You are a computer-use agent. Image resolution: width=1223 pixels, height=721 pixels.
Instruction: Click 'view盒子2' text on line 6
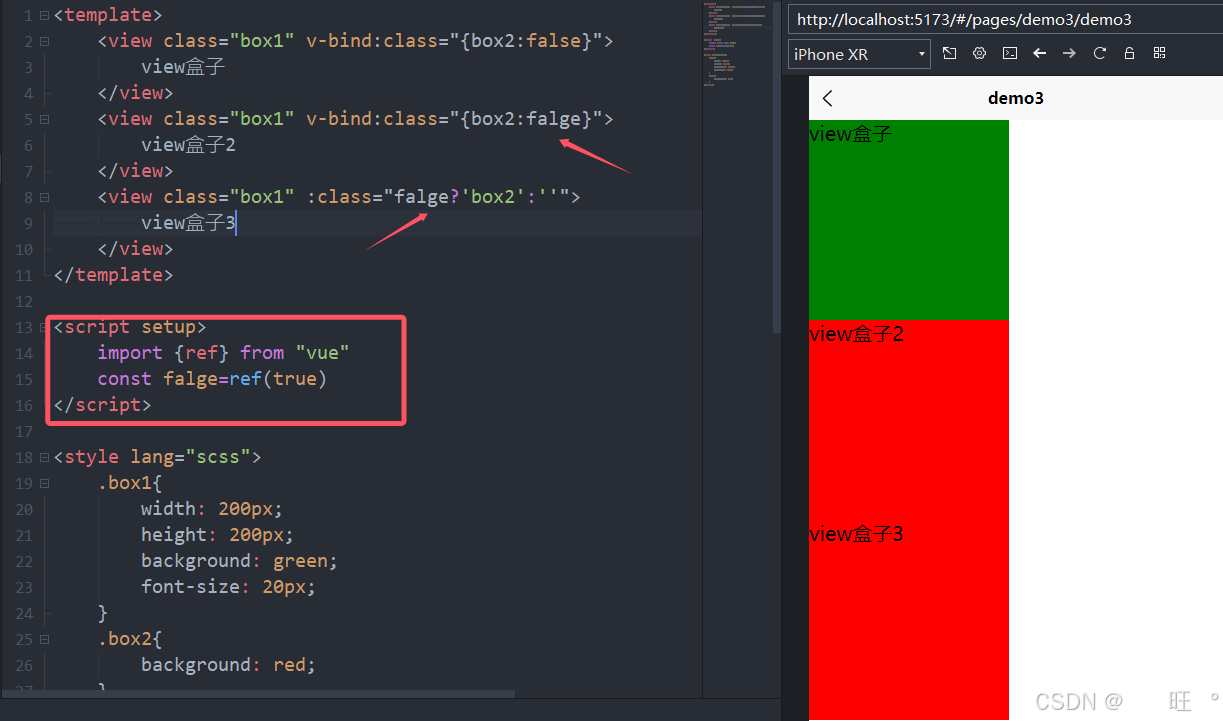tap(188, 145)
